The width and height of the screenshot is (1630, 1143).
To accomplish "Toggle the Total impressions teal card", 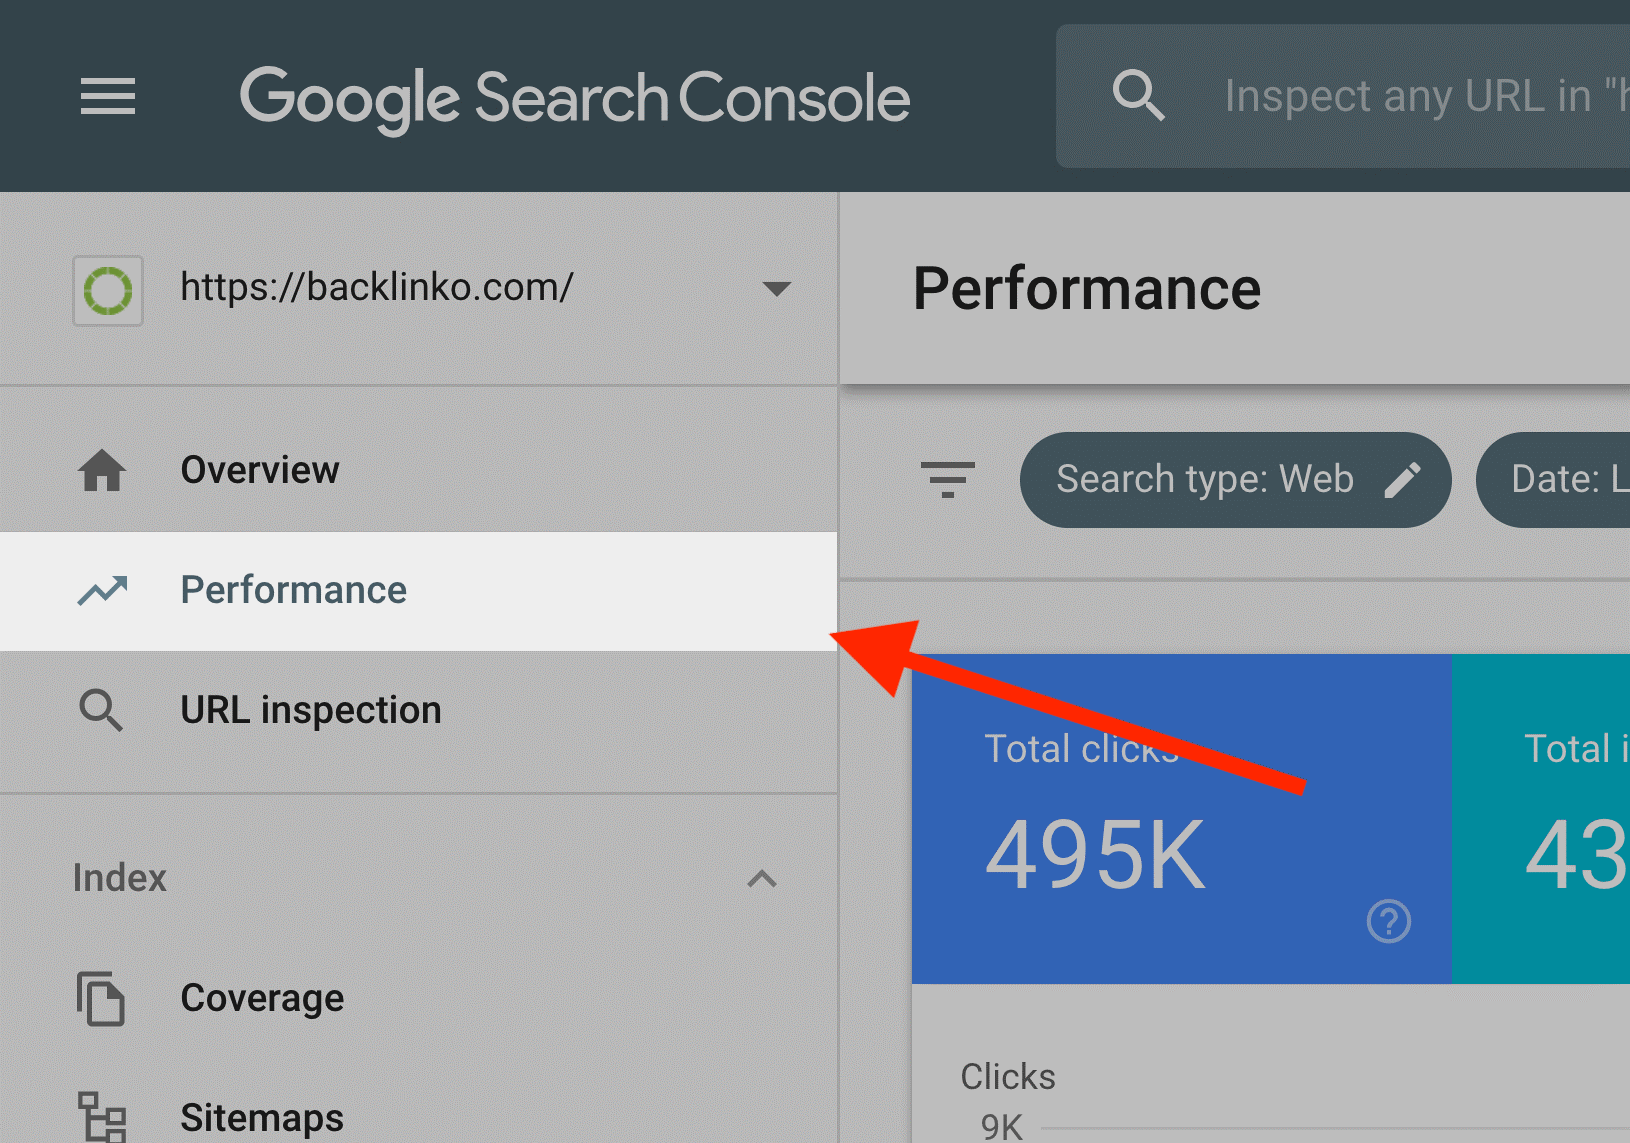I will click(1541, 819).
